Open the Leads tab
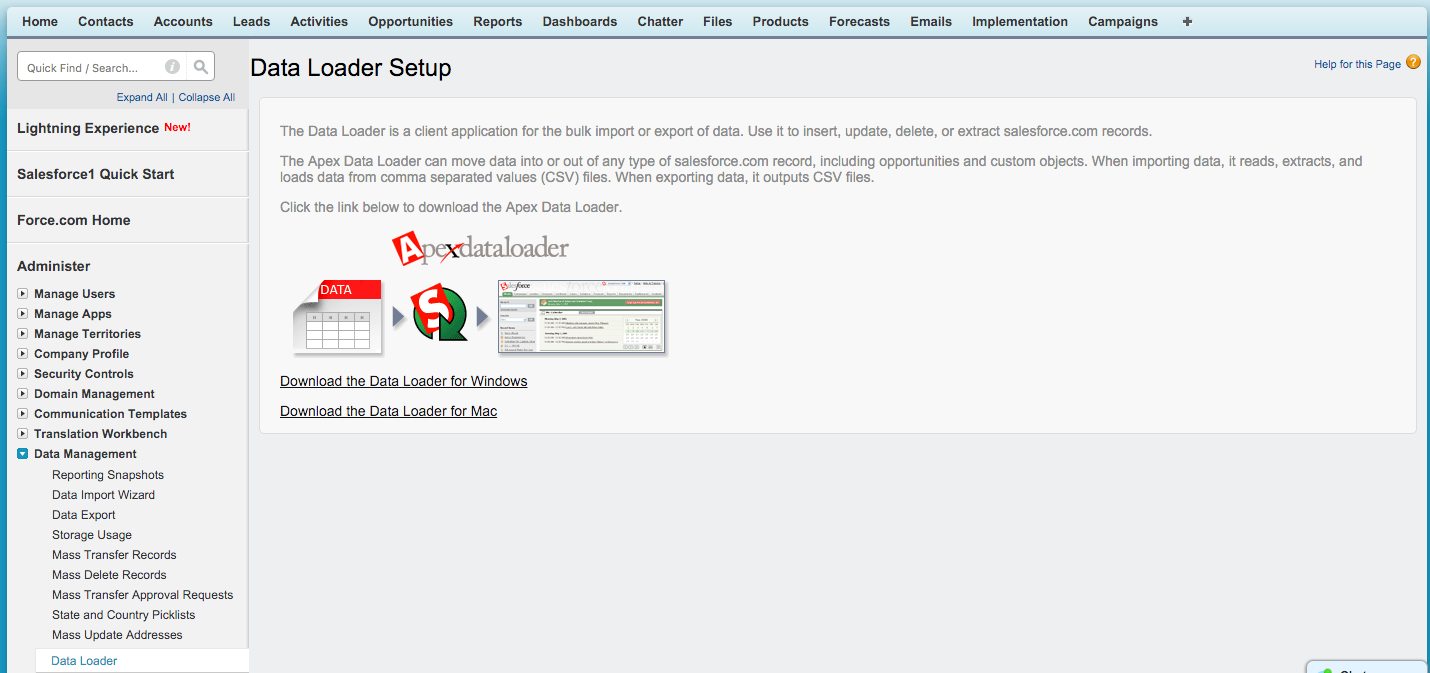The image size is (1430, 673). [x=252, y=21]
